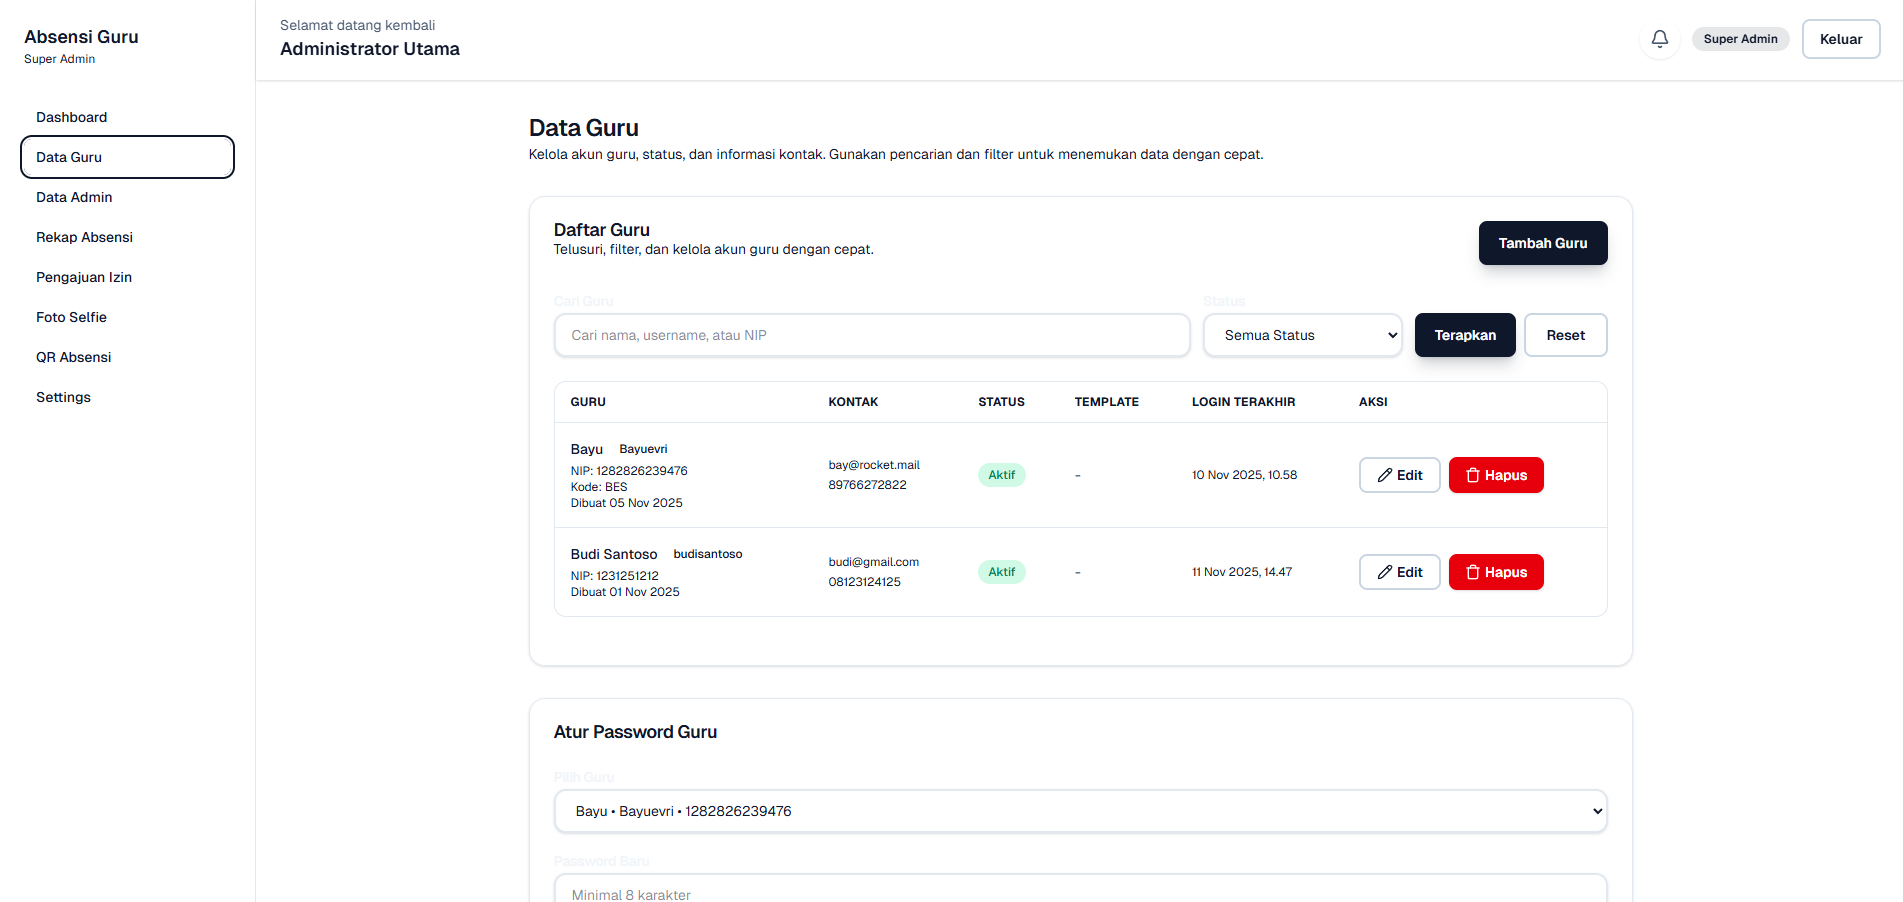The image size is (1903, 902).
Task: Open Rekap Absensi in sidebar
Action: click(84, 237)
